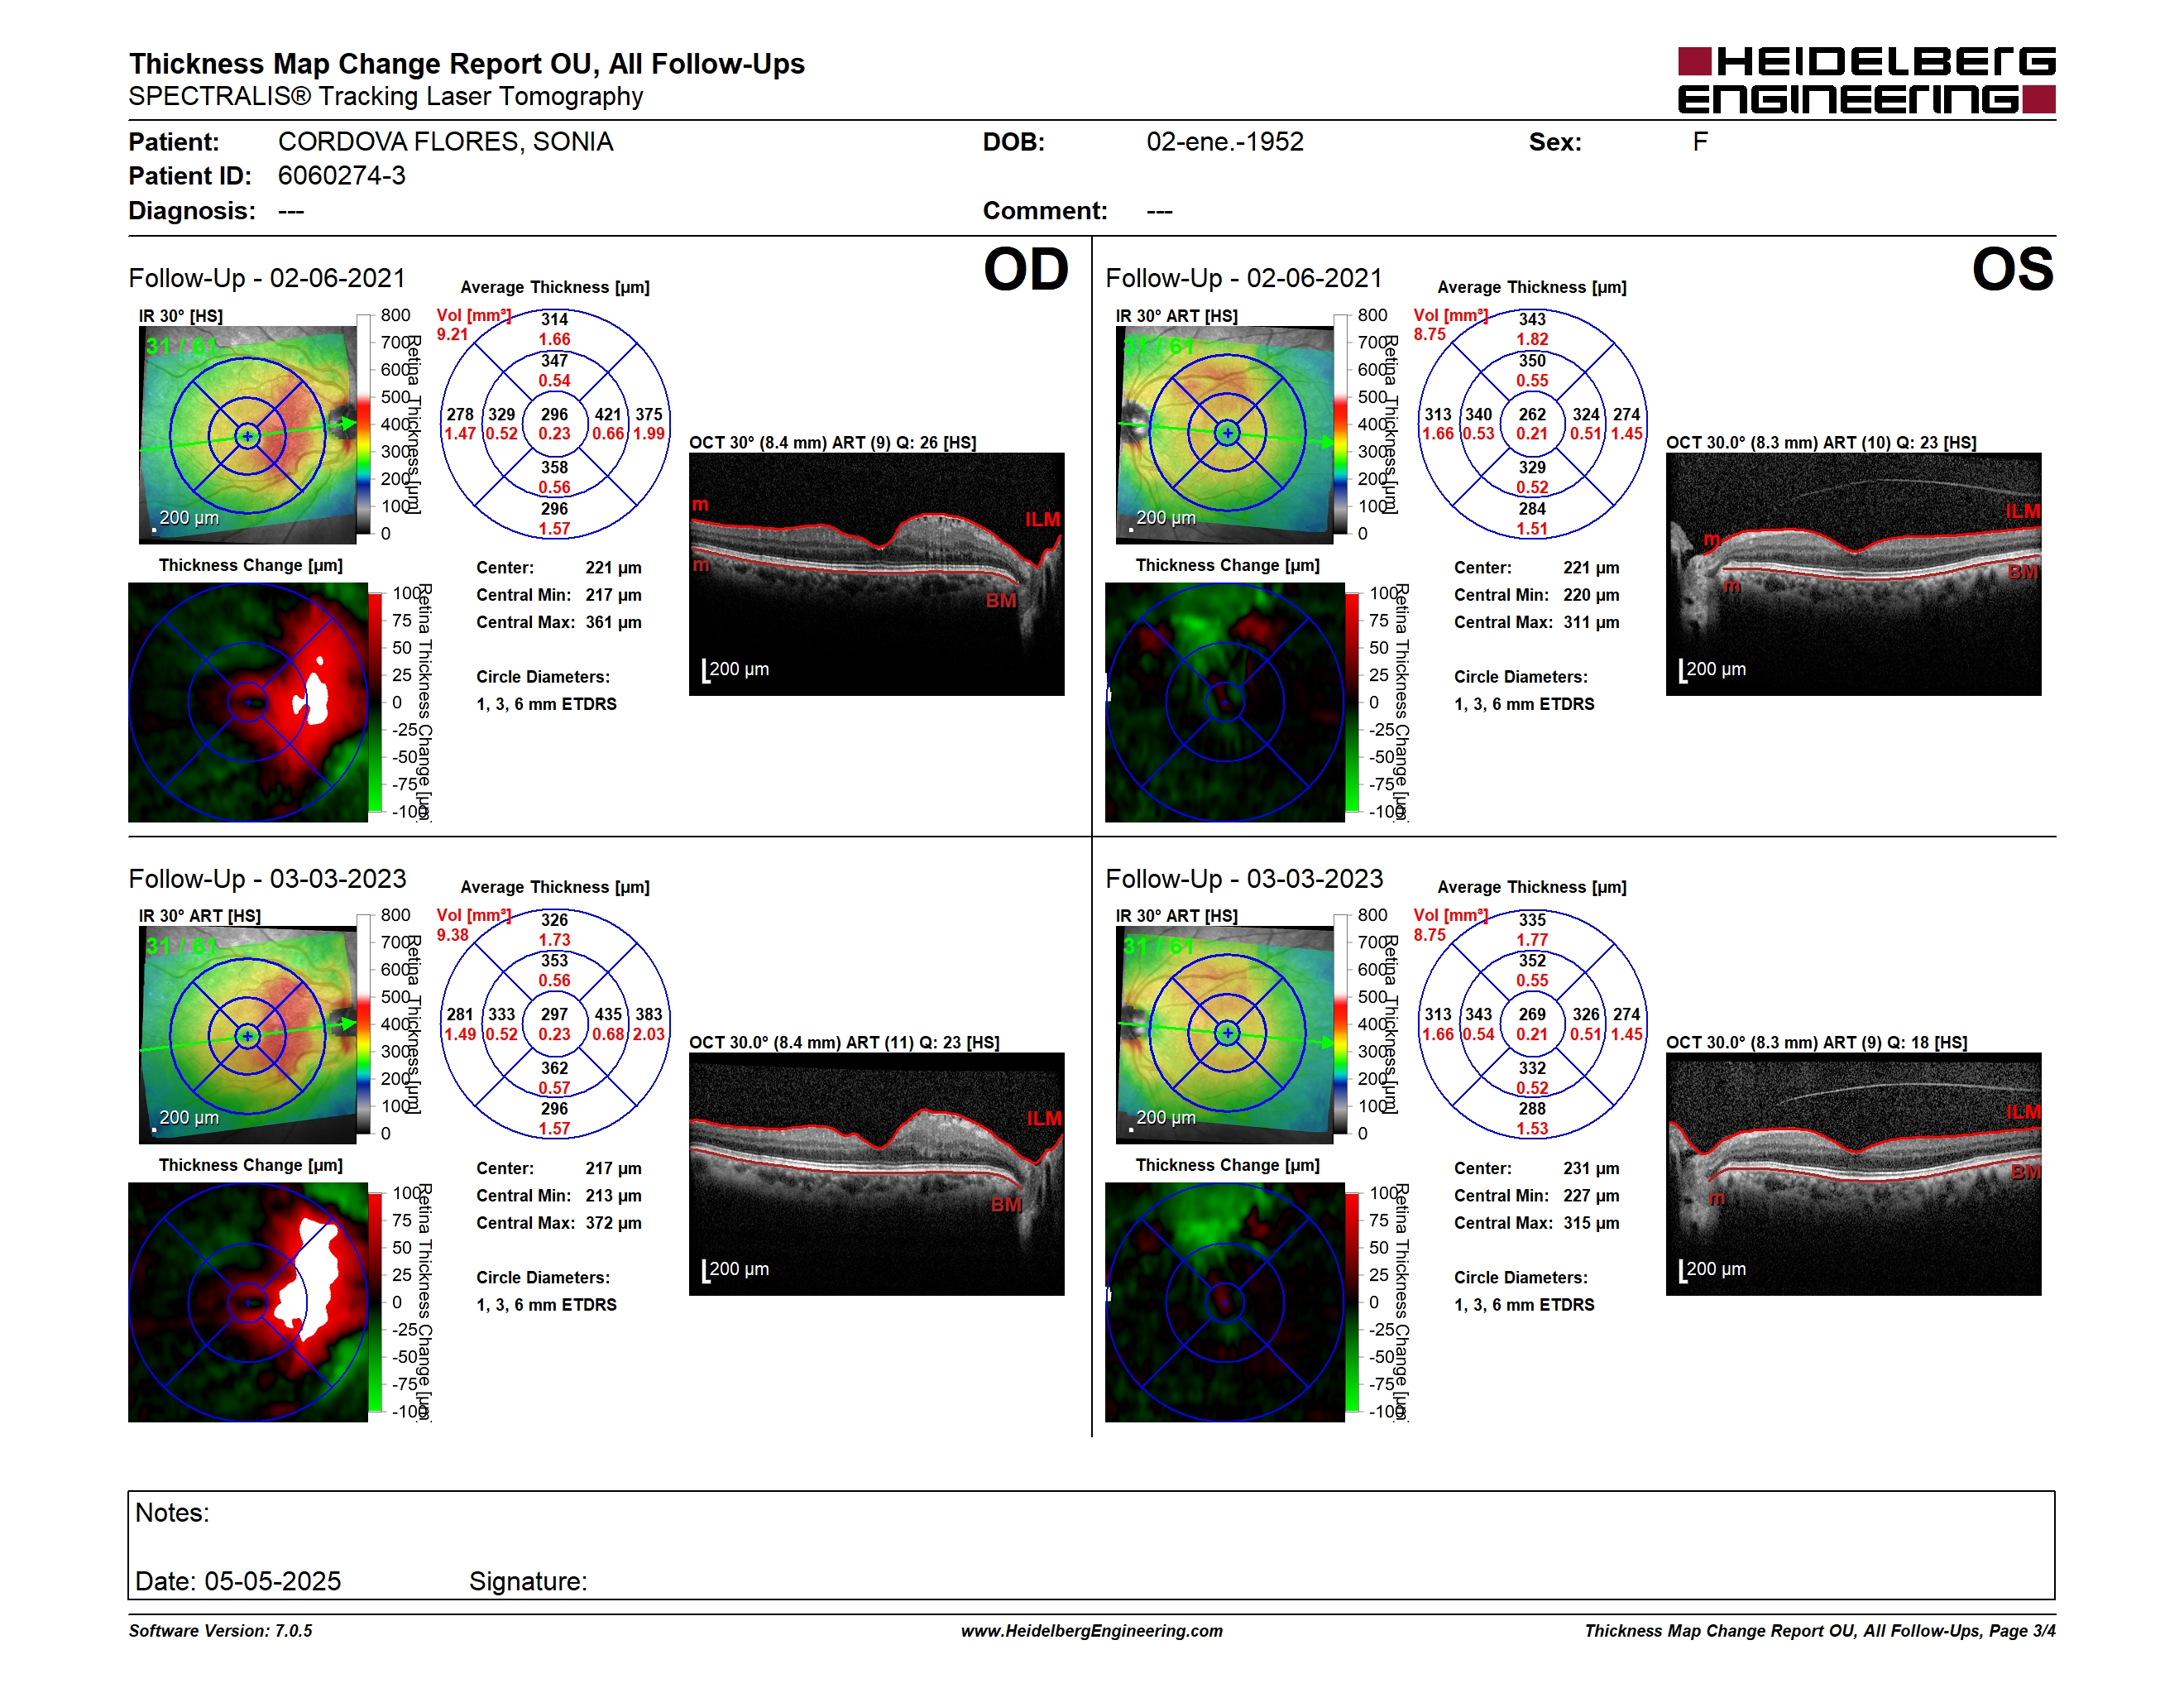Open the OCT B-scan labeled 'ART (11) Q: 23'
The width and height of the screenshot is (2184, 1688).
pos(877,1174)
